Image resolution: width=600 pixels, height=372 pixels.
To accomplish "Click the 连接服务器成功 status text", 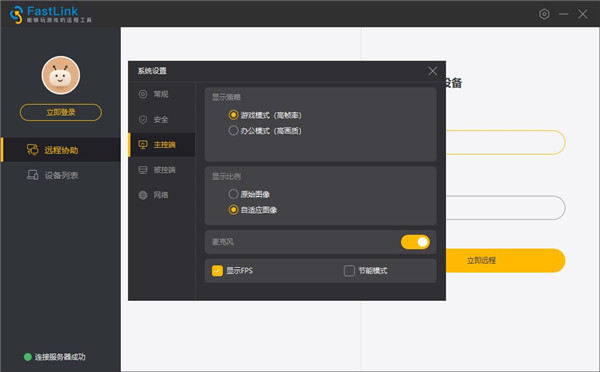I will tap(60, 357).
